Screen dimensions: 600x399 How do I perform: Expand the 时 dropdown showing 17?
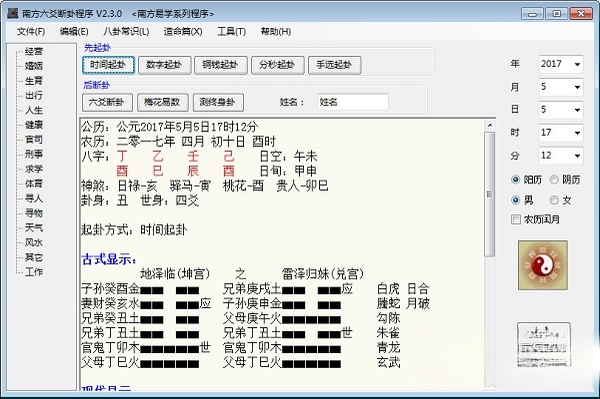point(561,133)
